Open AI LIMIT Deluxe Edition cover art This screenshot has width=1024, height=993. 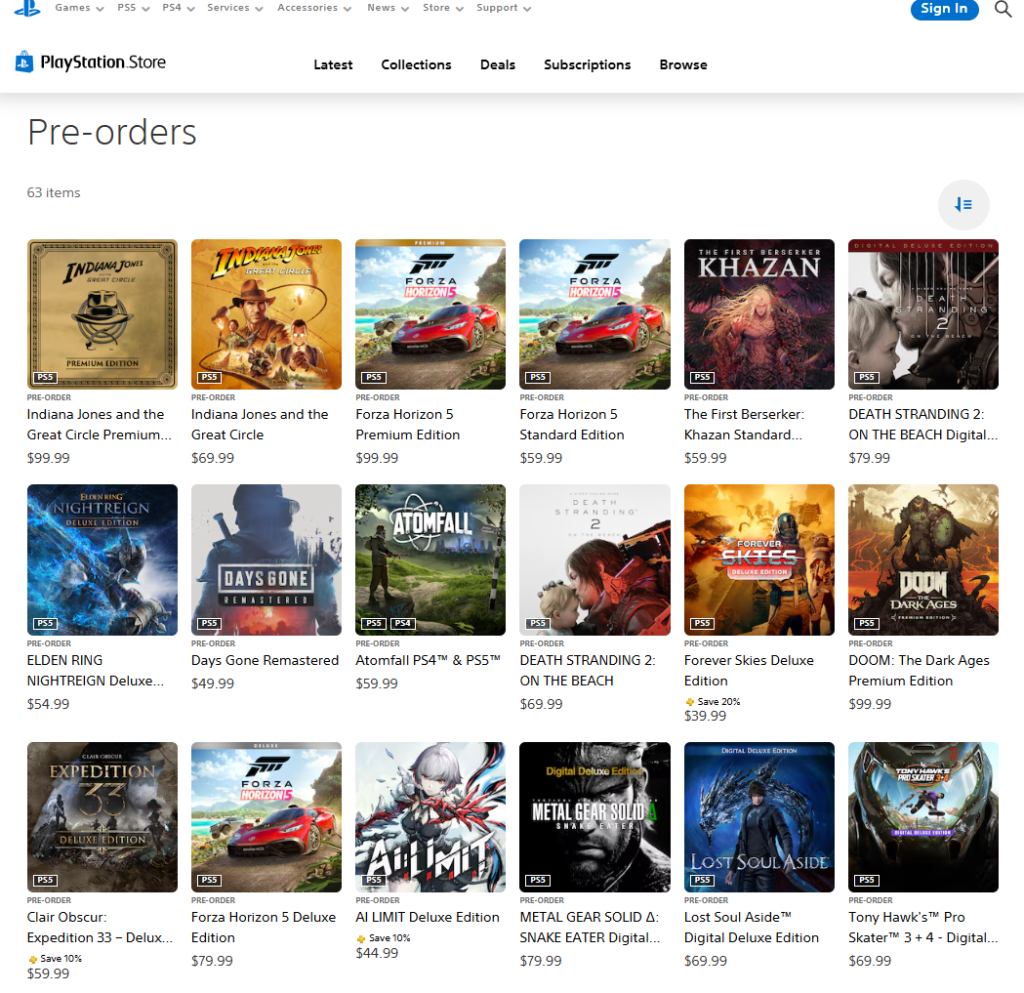tap(430, 817)
